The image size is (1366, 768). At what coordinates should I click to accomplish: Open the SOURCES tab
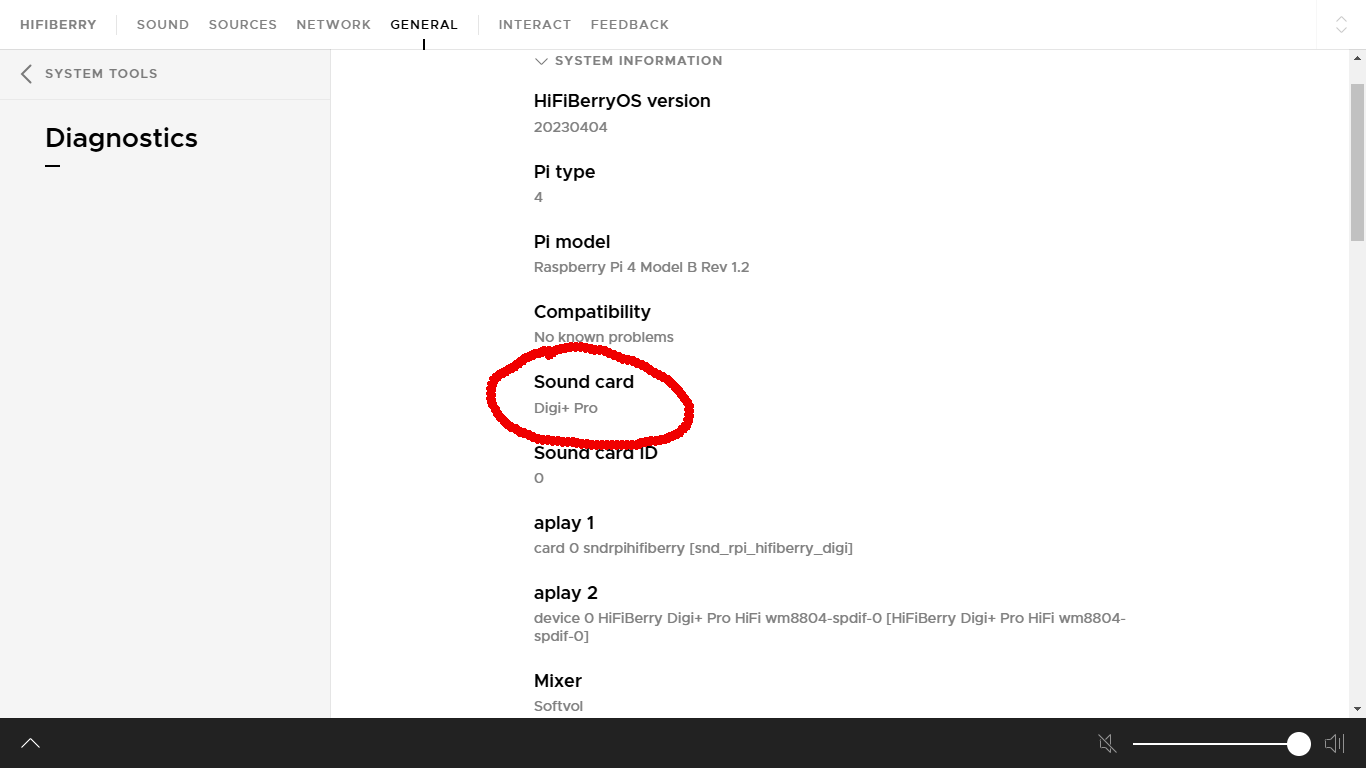pos(242,24)
